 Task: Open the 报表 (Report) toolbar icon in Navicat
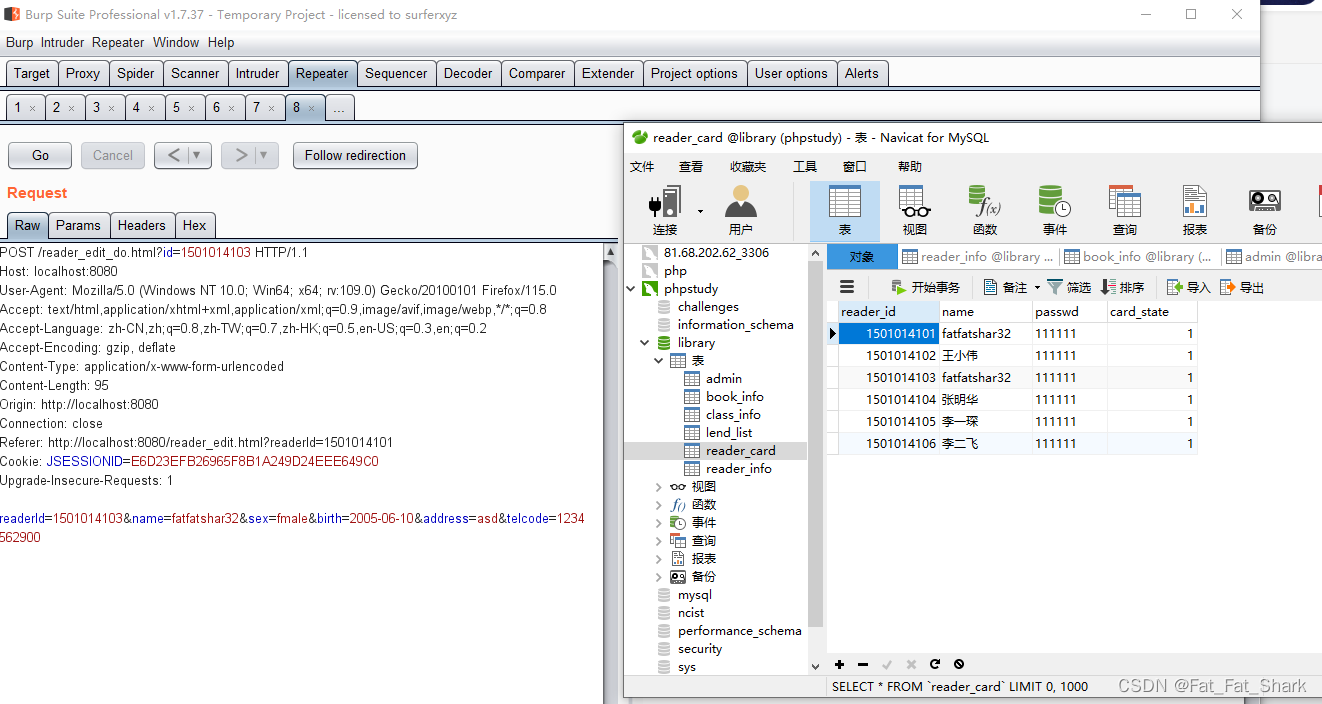1195,211
